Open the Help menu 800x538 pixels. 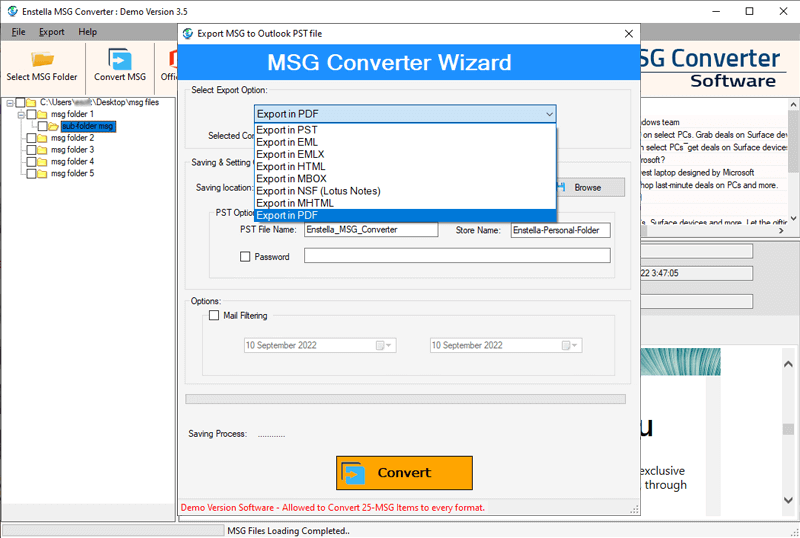coord(87,32)
